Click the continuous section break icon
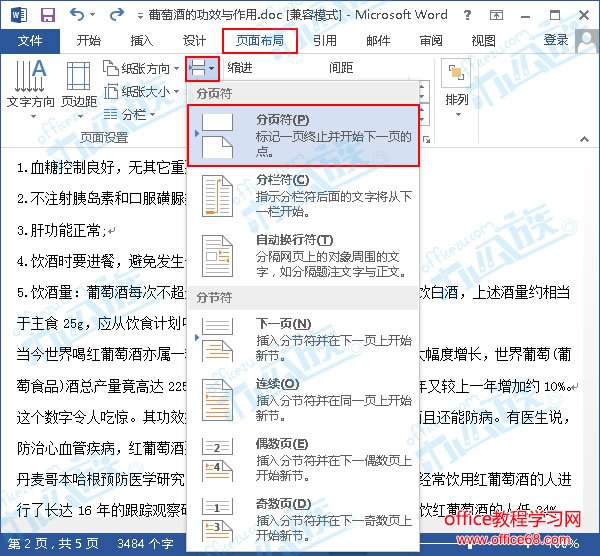 point(217,400)
